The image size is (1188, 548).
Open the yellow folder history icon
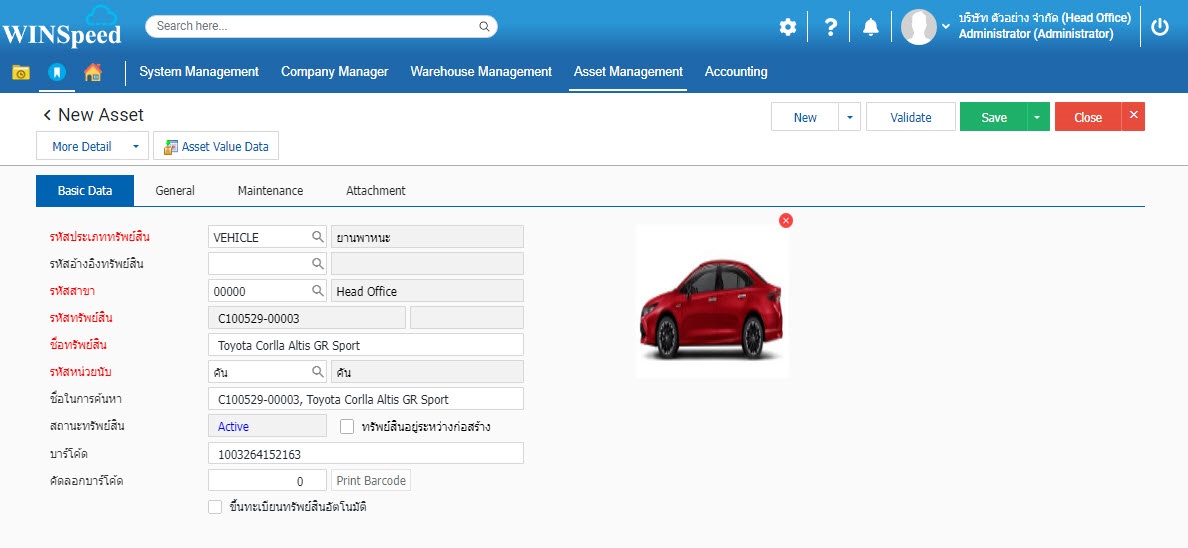tap(21, 72)
